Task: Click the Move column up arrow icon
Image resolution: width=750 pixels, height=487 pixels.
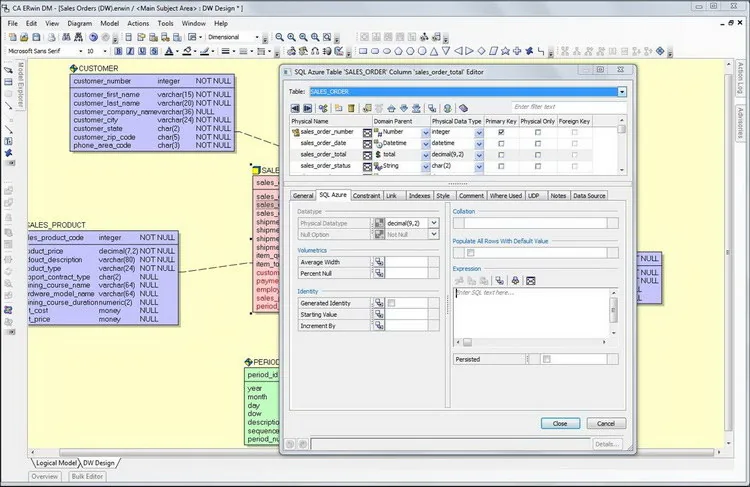Action: (391, 109)
